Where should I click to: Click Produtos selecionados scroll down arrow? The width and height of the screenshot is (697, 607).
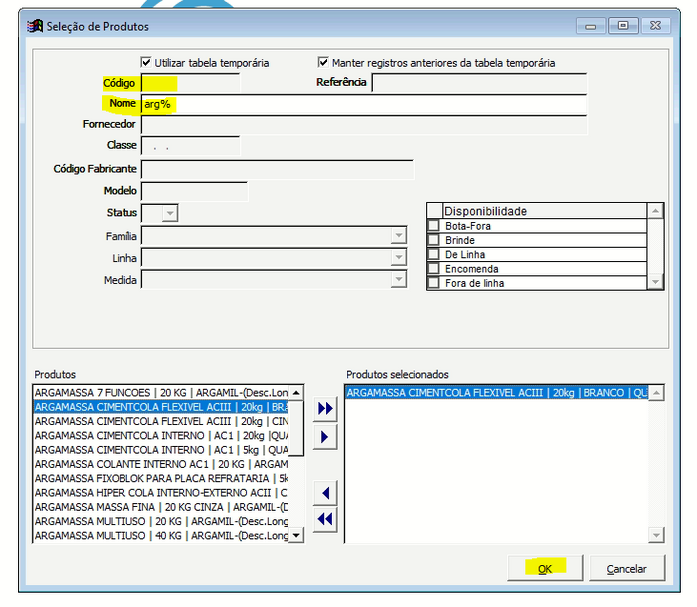coord(656,535)
